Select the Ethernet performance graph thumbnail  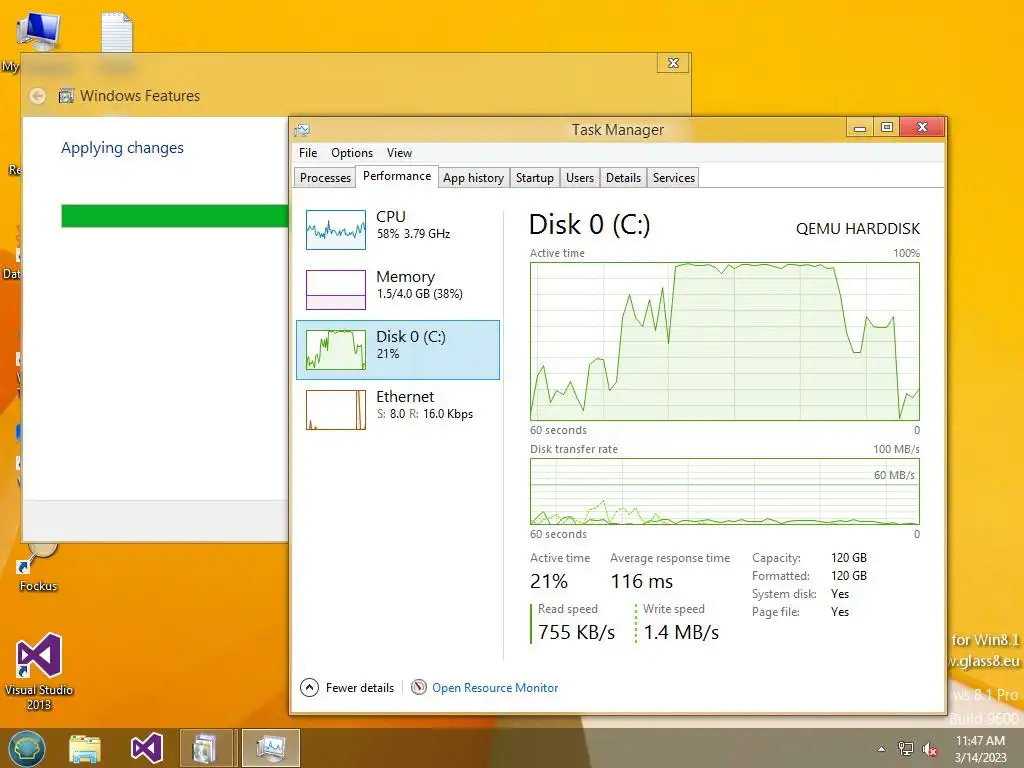(x=336, y=410)
